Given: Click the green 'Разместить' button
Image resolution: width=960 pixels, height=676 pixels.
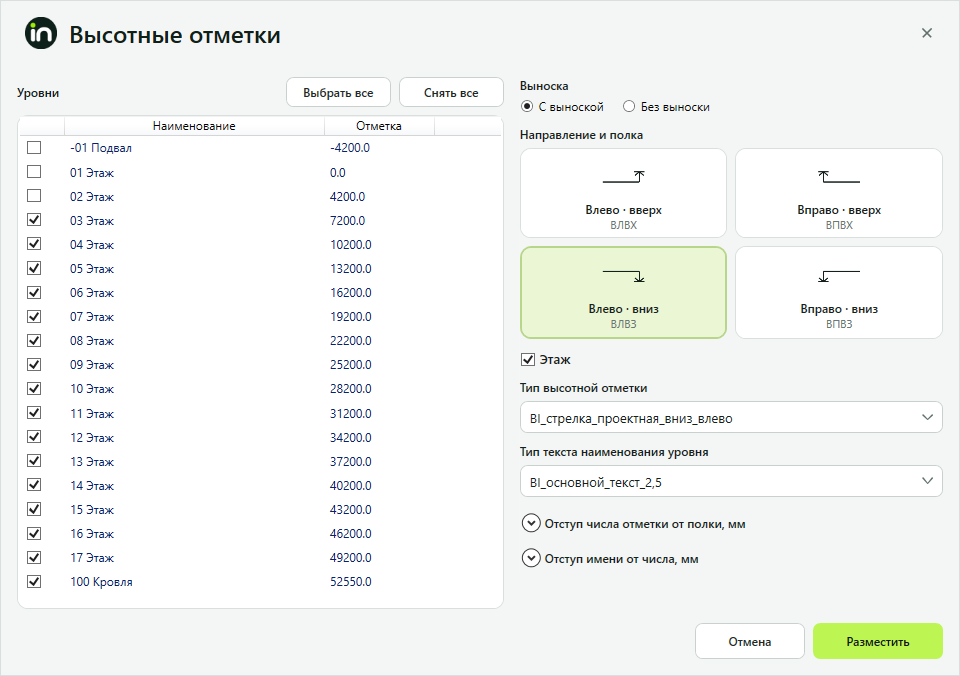Looking at the screenshot, I should (x=877, y=641).
